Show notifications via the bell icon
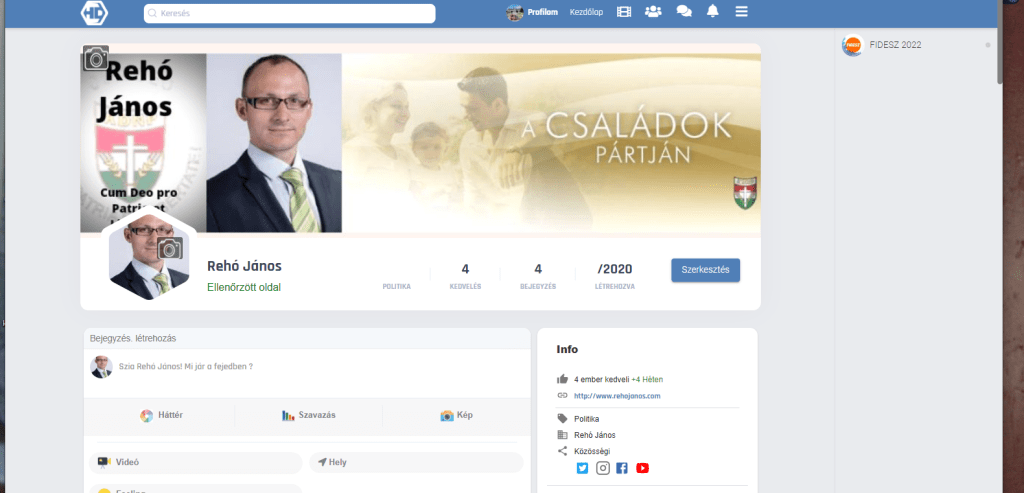This screenshot has height=493, width=1024. click(713, 12)
